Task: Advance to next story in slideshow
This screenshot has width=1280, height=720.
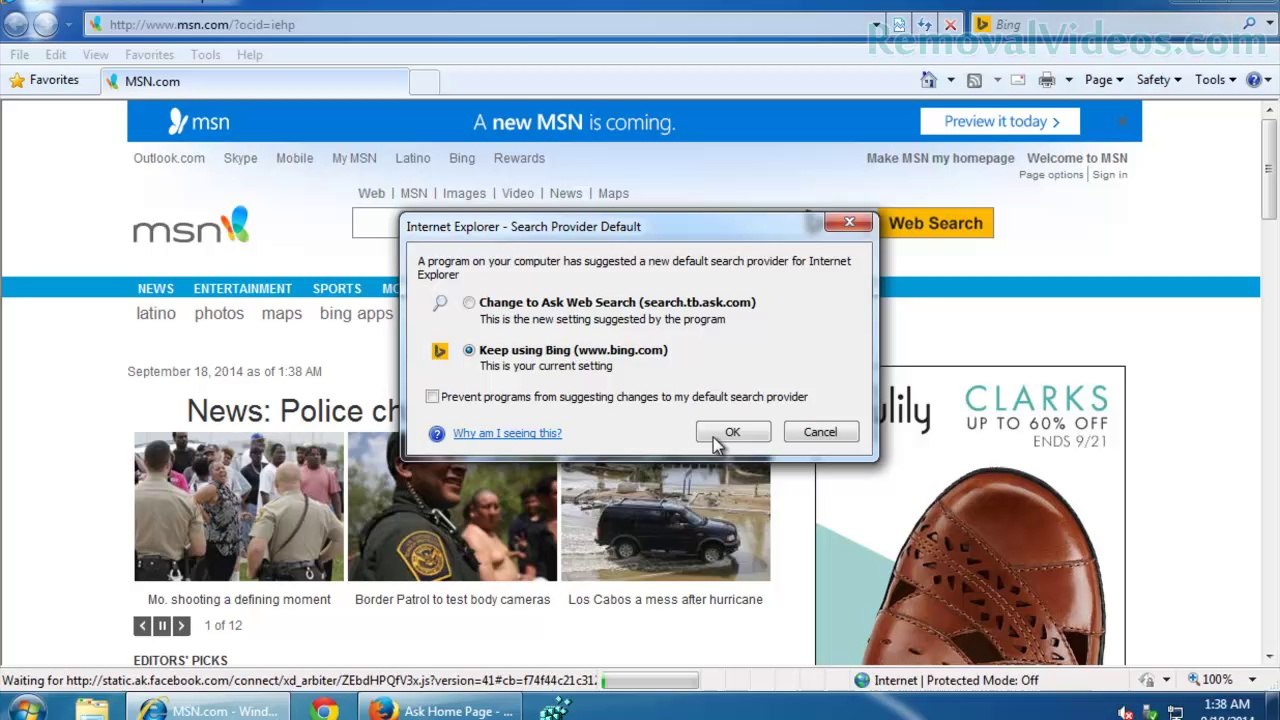Action: (x=181, y=626)
